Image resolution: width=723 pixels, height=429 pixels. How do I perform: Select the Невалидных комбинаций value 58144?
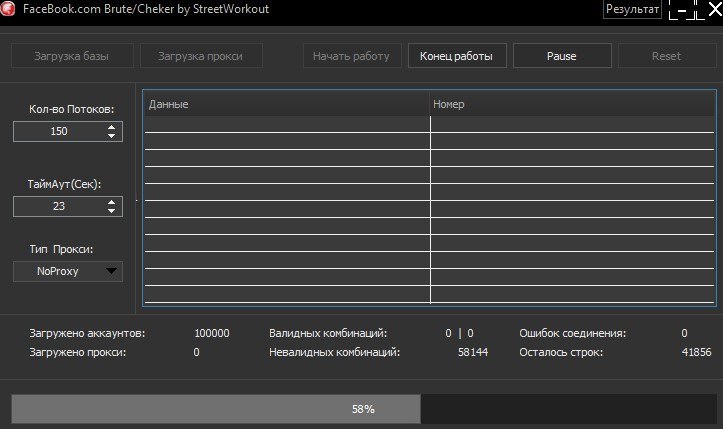(x=473, y=352)
